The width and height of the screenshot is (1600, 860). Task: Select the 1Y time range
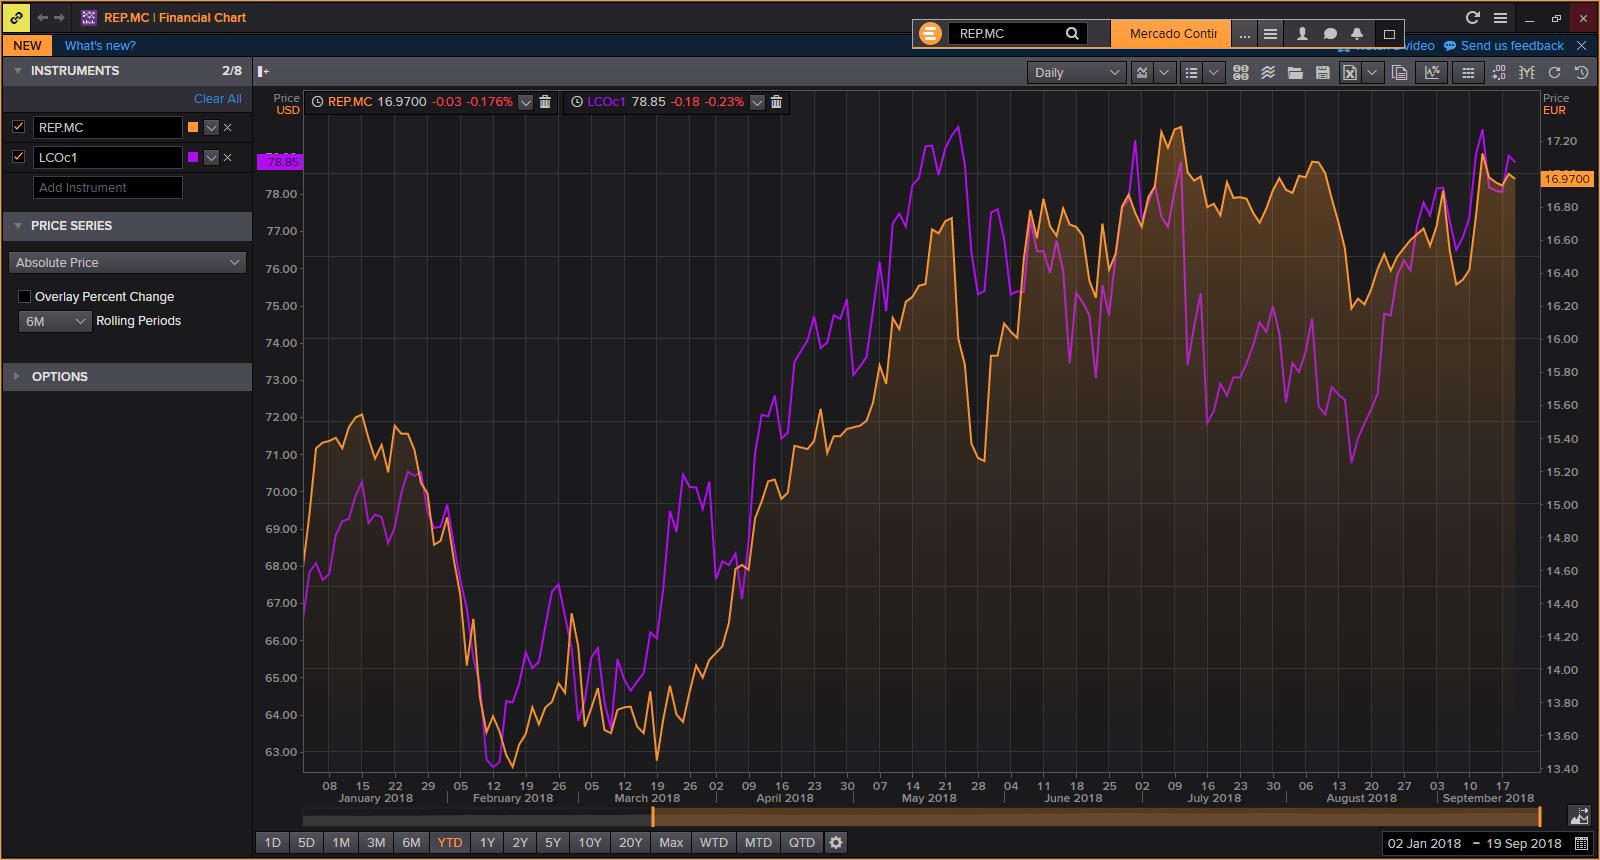tap(487, 843)
